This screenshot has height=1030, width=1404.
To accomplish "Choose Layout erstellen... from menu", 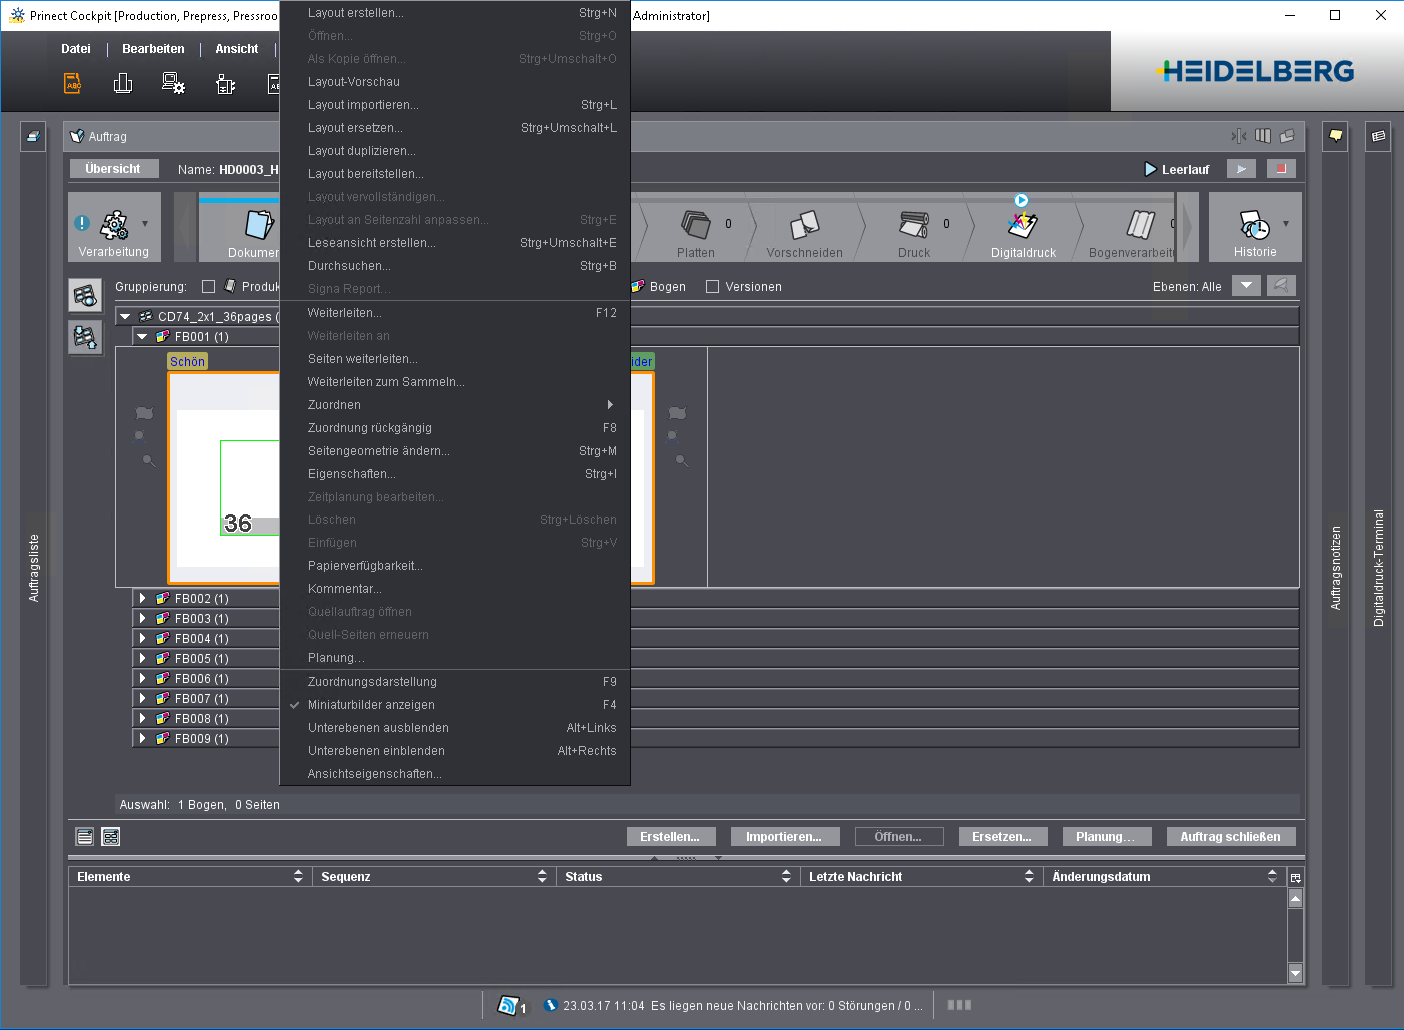I will [455, 13].
